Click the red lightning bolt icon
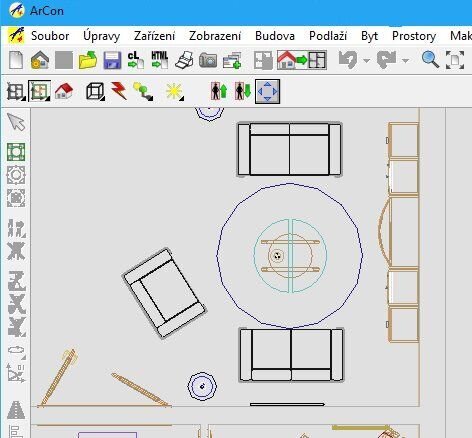Screen dimensions: 472x438 (119, 91)
